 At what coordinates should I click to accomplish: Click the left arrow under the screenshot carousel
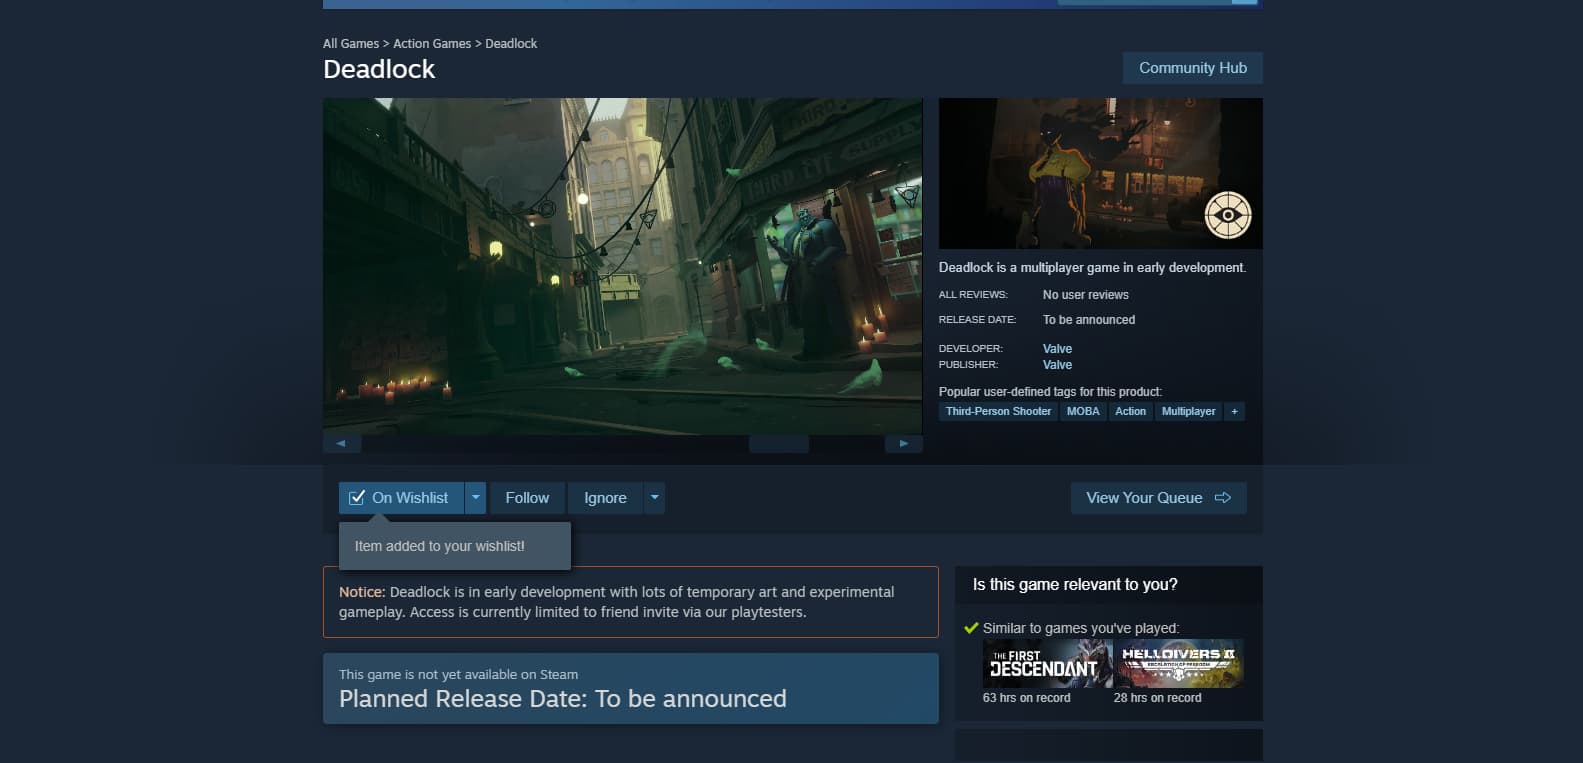[341, 443]
